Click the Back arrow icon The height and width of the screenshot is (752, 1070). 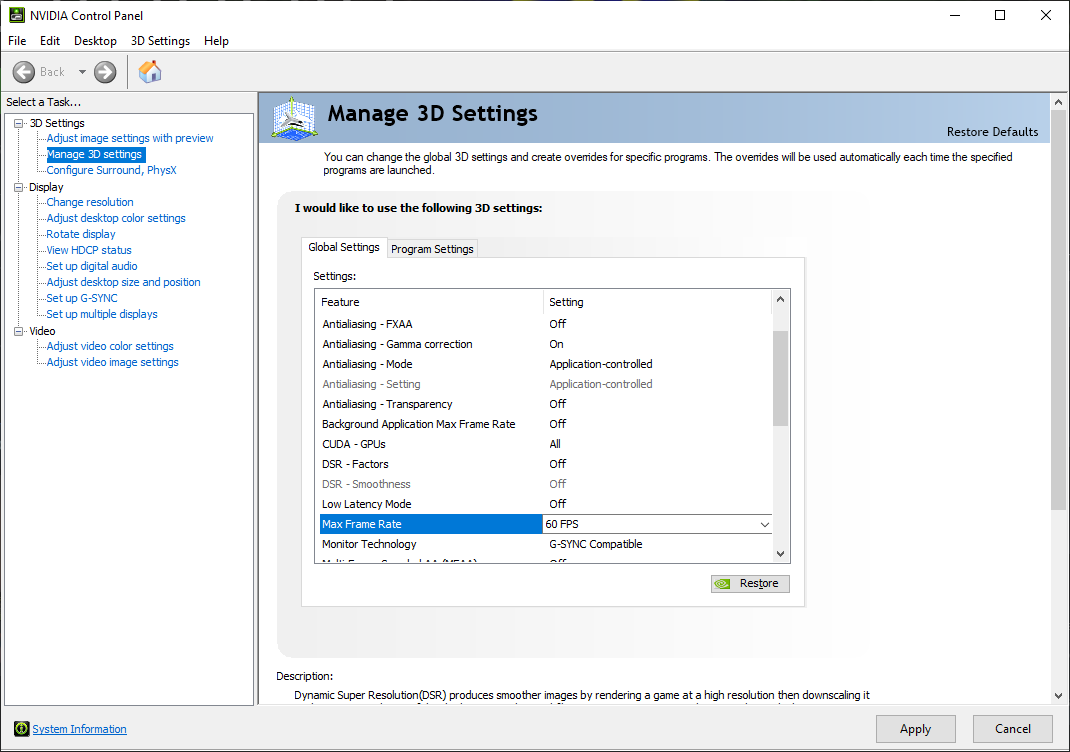tap(24, 72)
